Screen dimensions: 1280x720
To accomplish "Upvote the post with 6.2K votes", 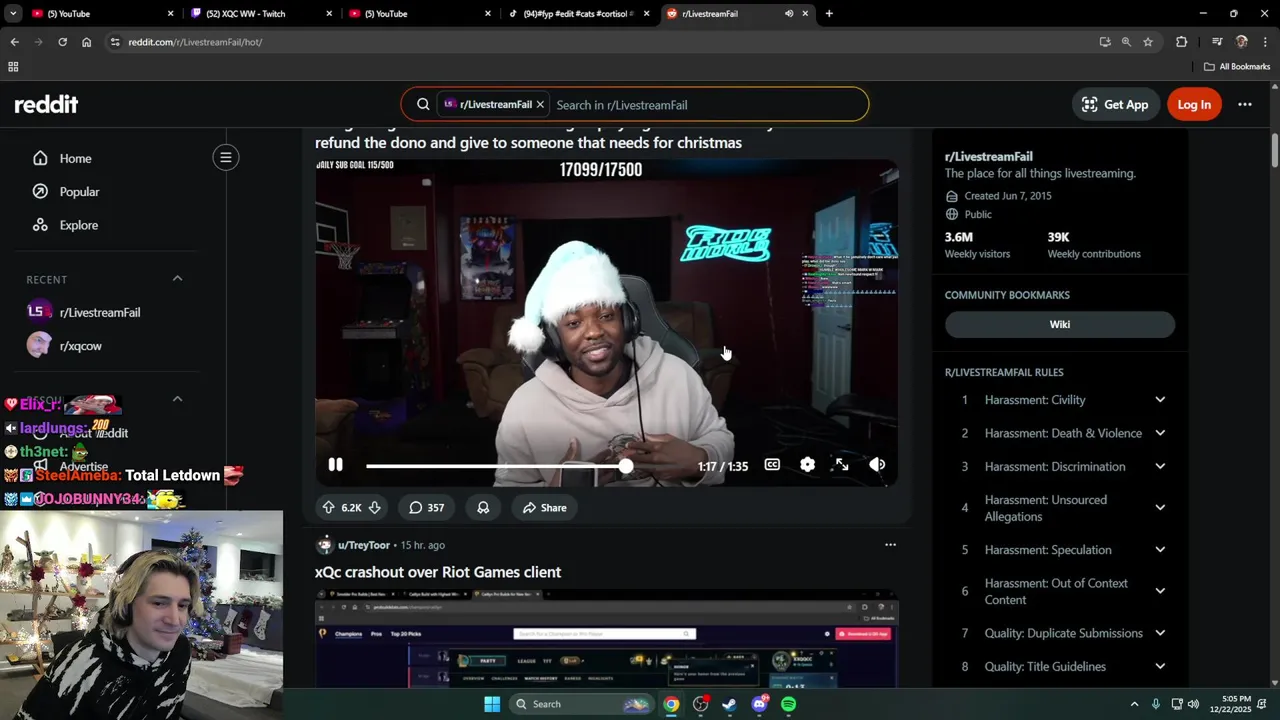I will pyautogui.click(x=328, y=508).
